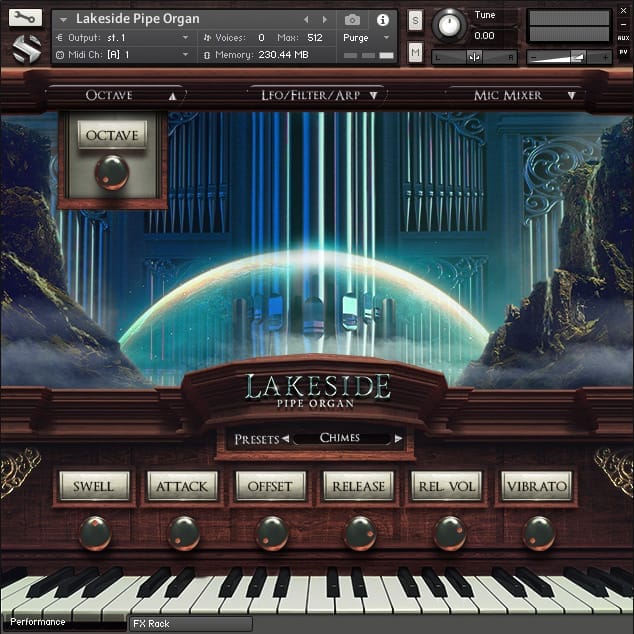
Task: Click the Octave label button
Action: (x=112, y=135)
